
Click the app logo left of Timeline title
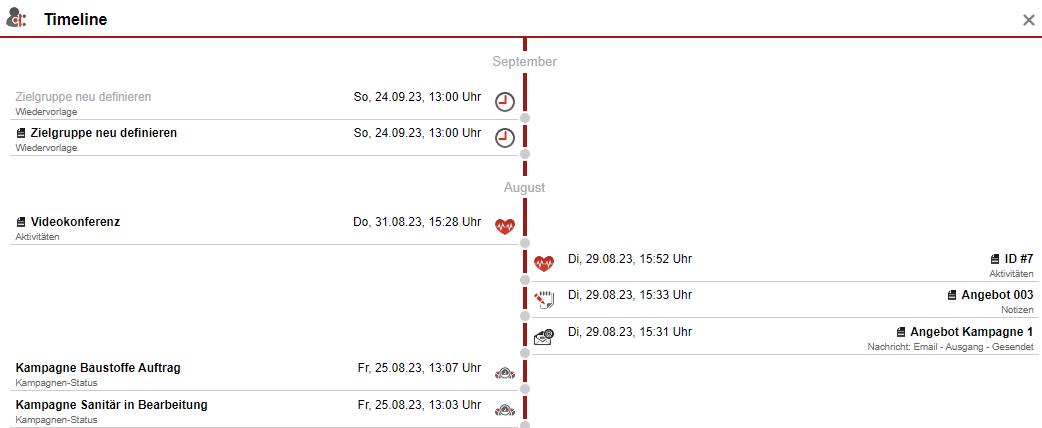click(17, 19)
